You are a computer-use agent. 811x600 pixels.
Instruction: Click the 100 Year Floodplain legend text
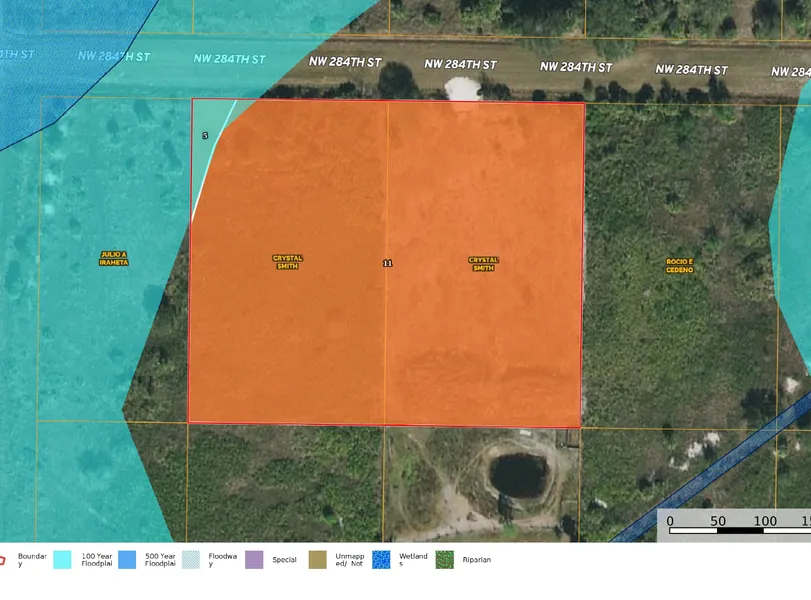(97, 560)
